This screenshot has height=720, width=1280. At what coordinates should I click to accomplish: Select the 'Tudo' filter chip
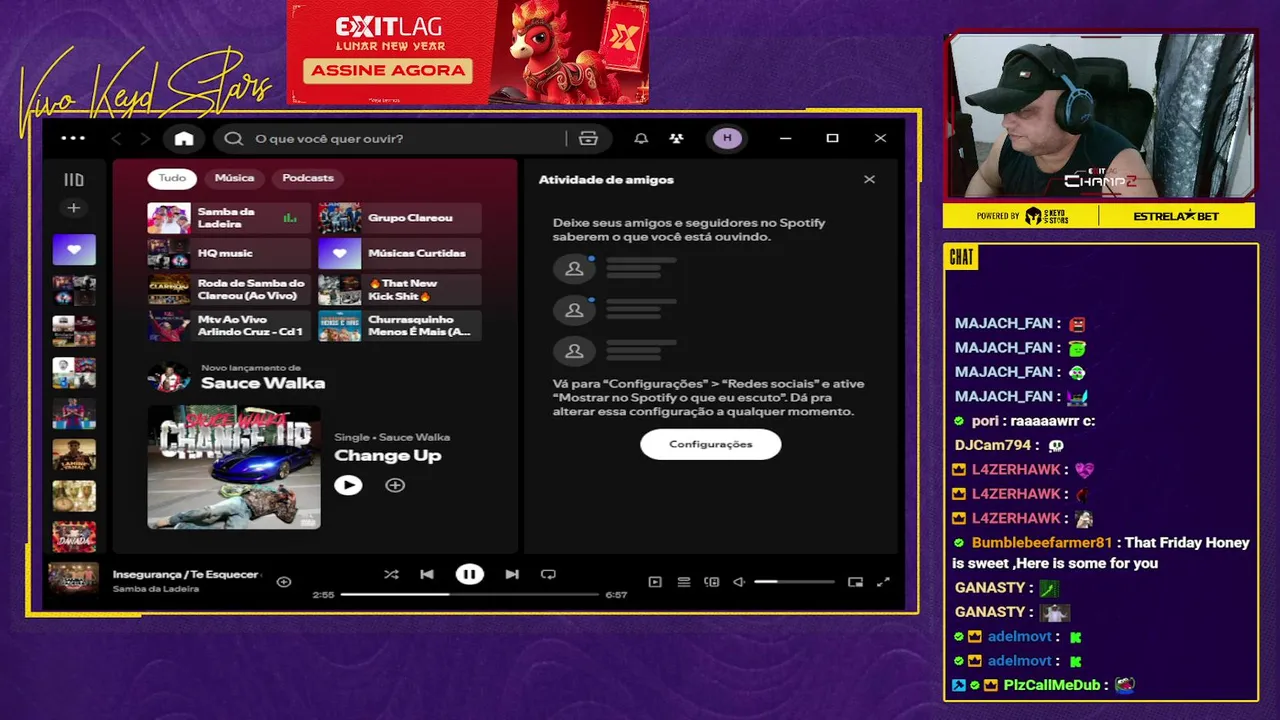tap(172, 178)
